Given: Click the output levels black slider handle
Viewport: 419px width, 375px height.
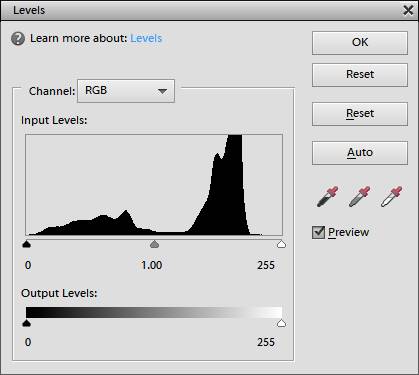Looking at the screenshot, I should [26, 323].
